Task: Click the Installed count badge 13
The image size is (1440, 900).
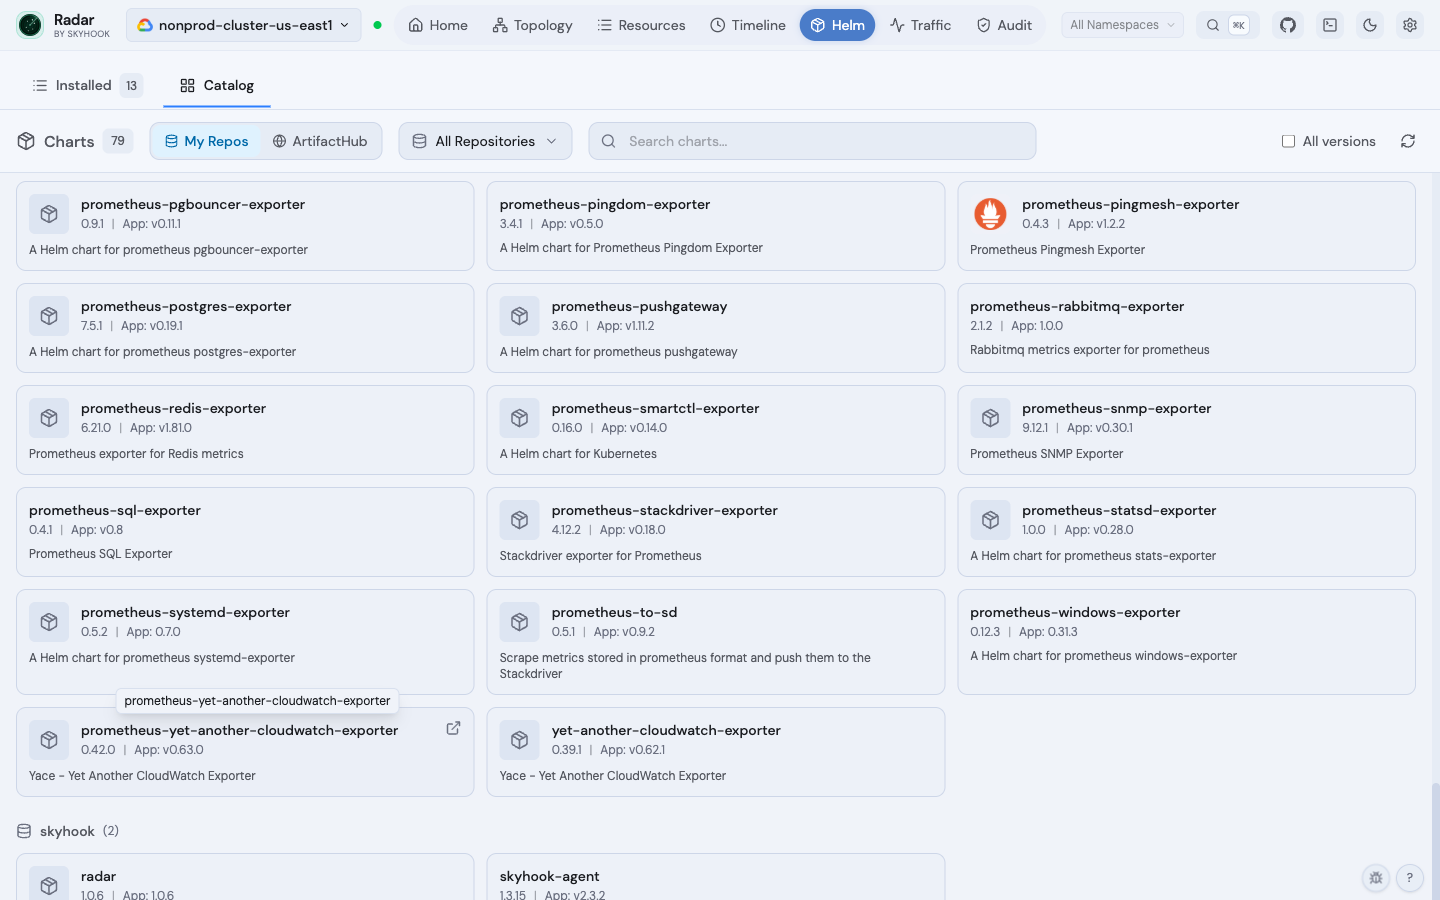Action: [131, 85]
